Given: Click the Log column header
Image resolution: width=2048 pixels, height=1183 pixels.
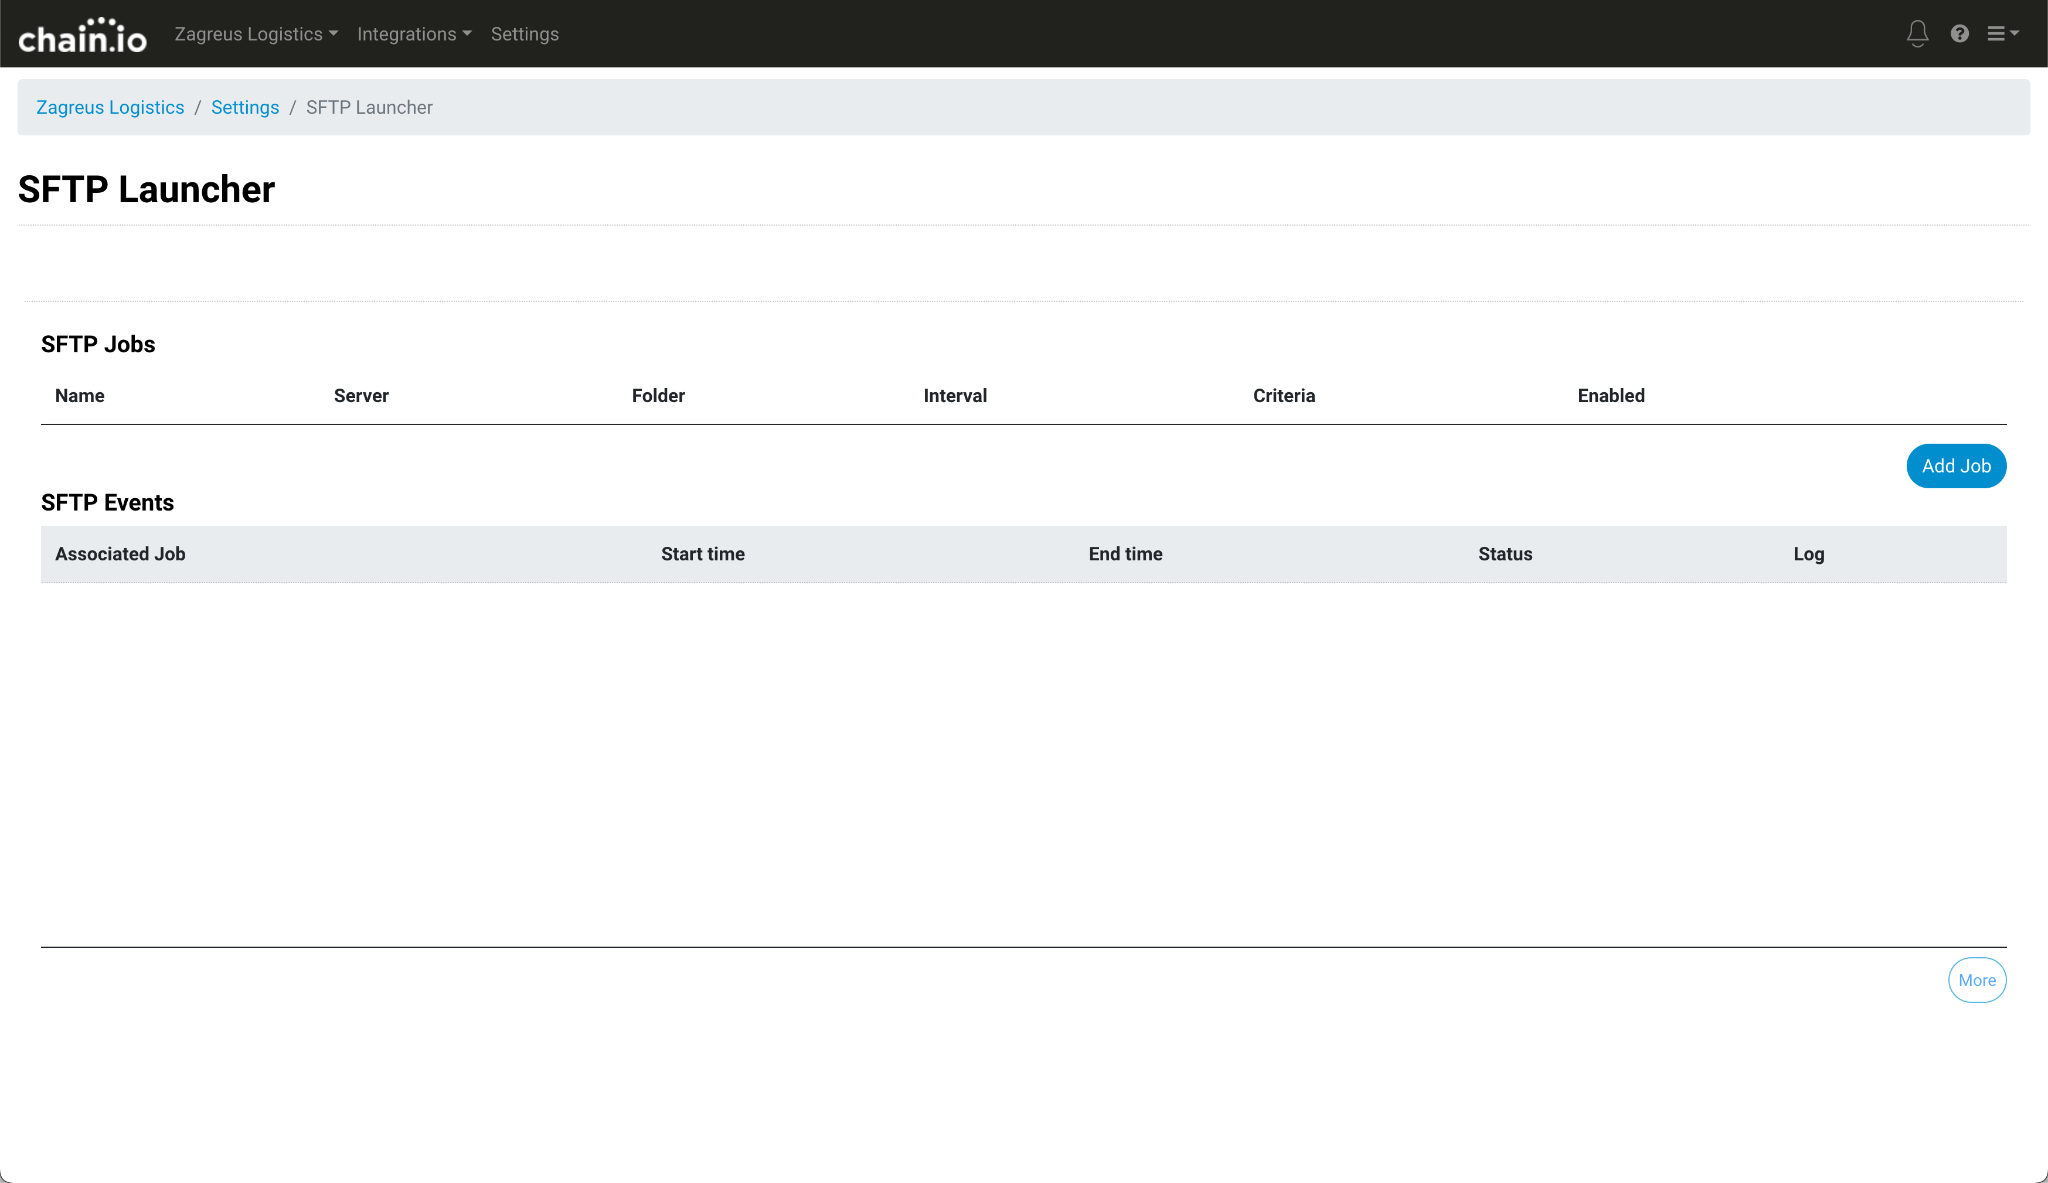Looking at the screenshot, I should tap(1808, 554).
